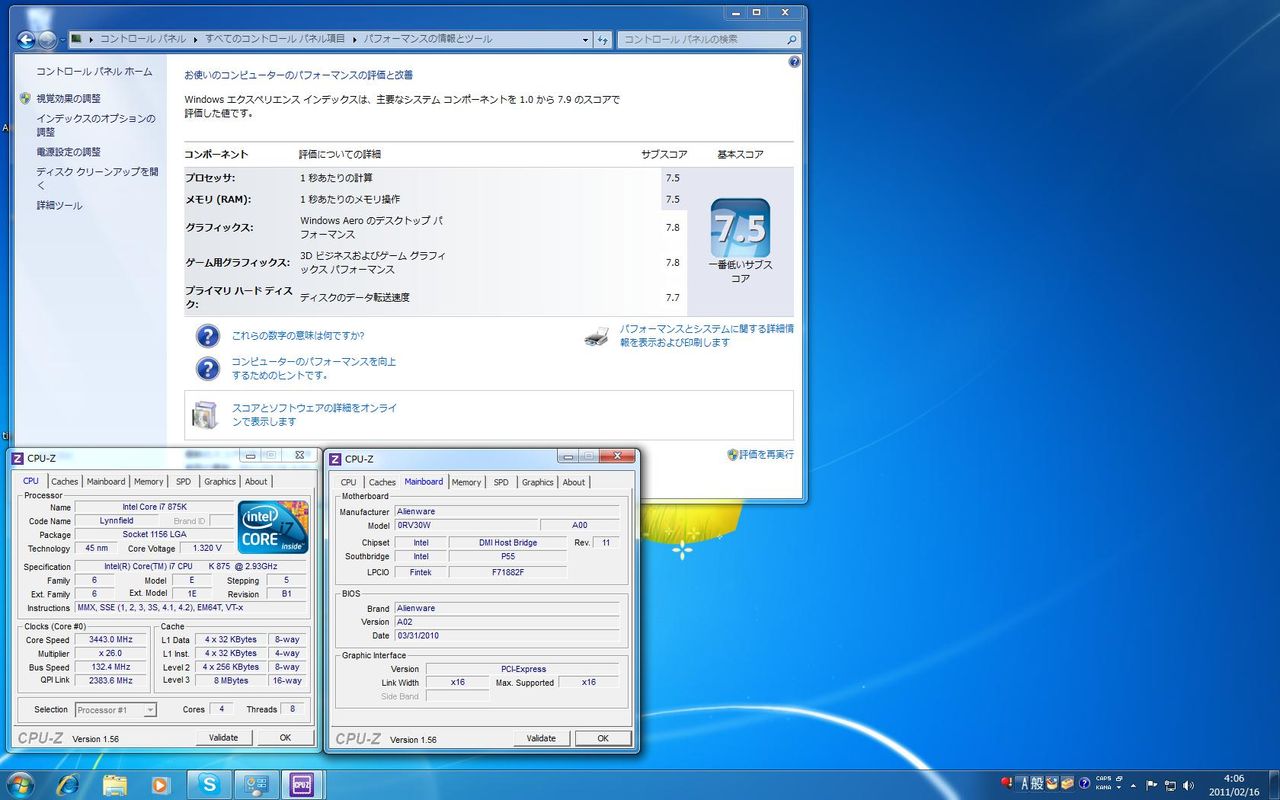Click OK in the left CPU-Z window
This screenshot has height=800, width=1280.
285,738
